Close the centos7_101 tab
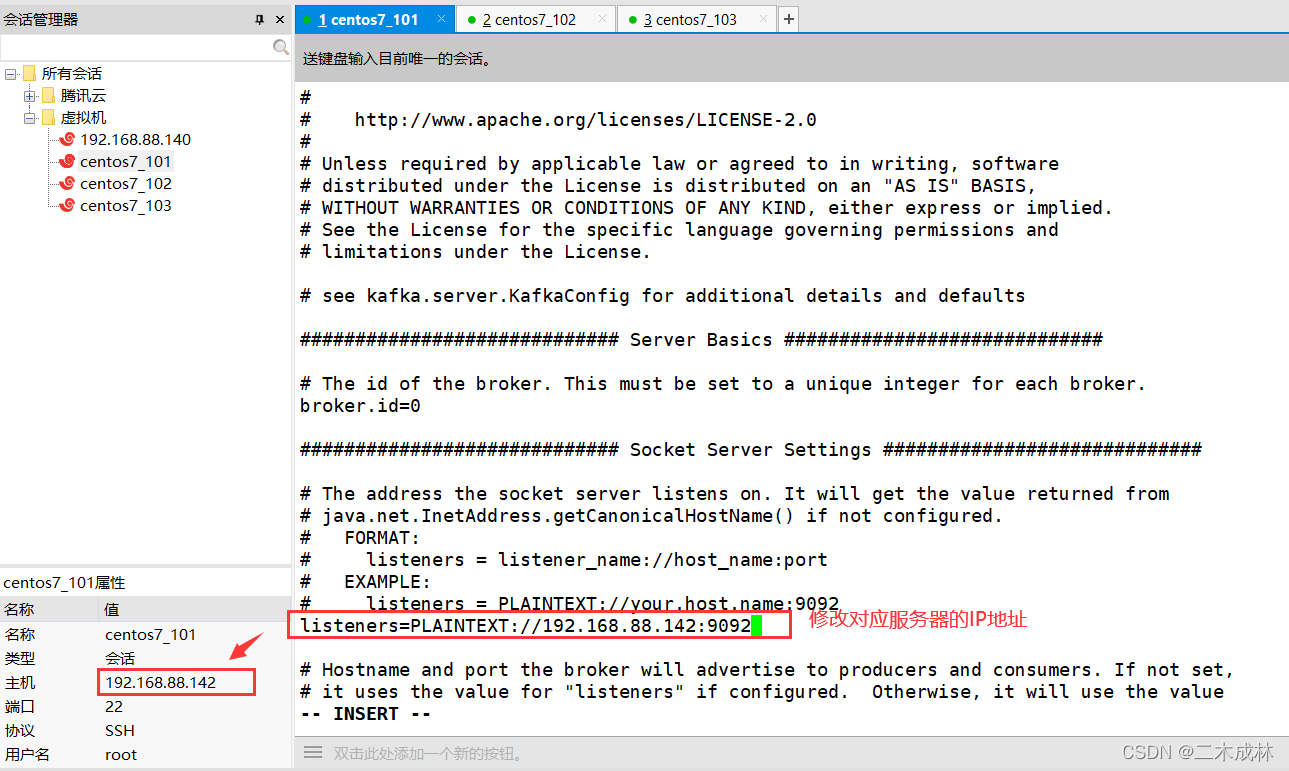1289x771 pixels. pos(440,19)
